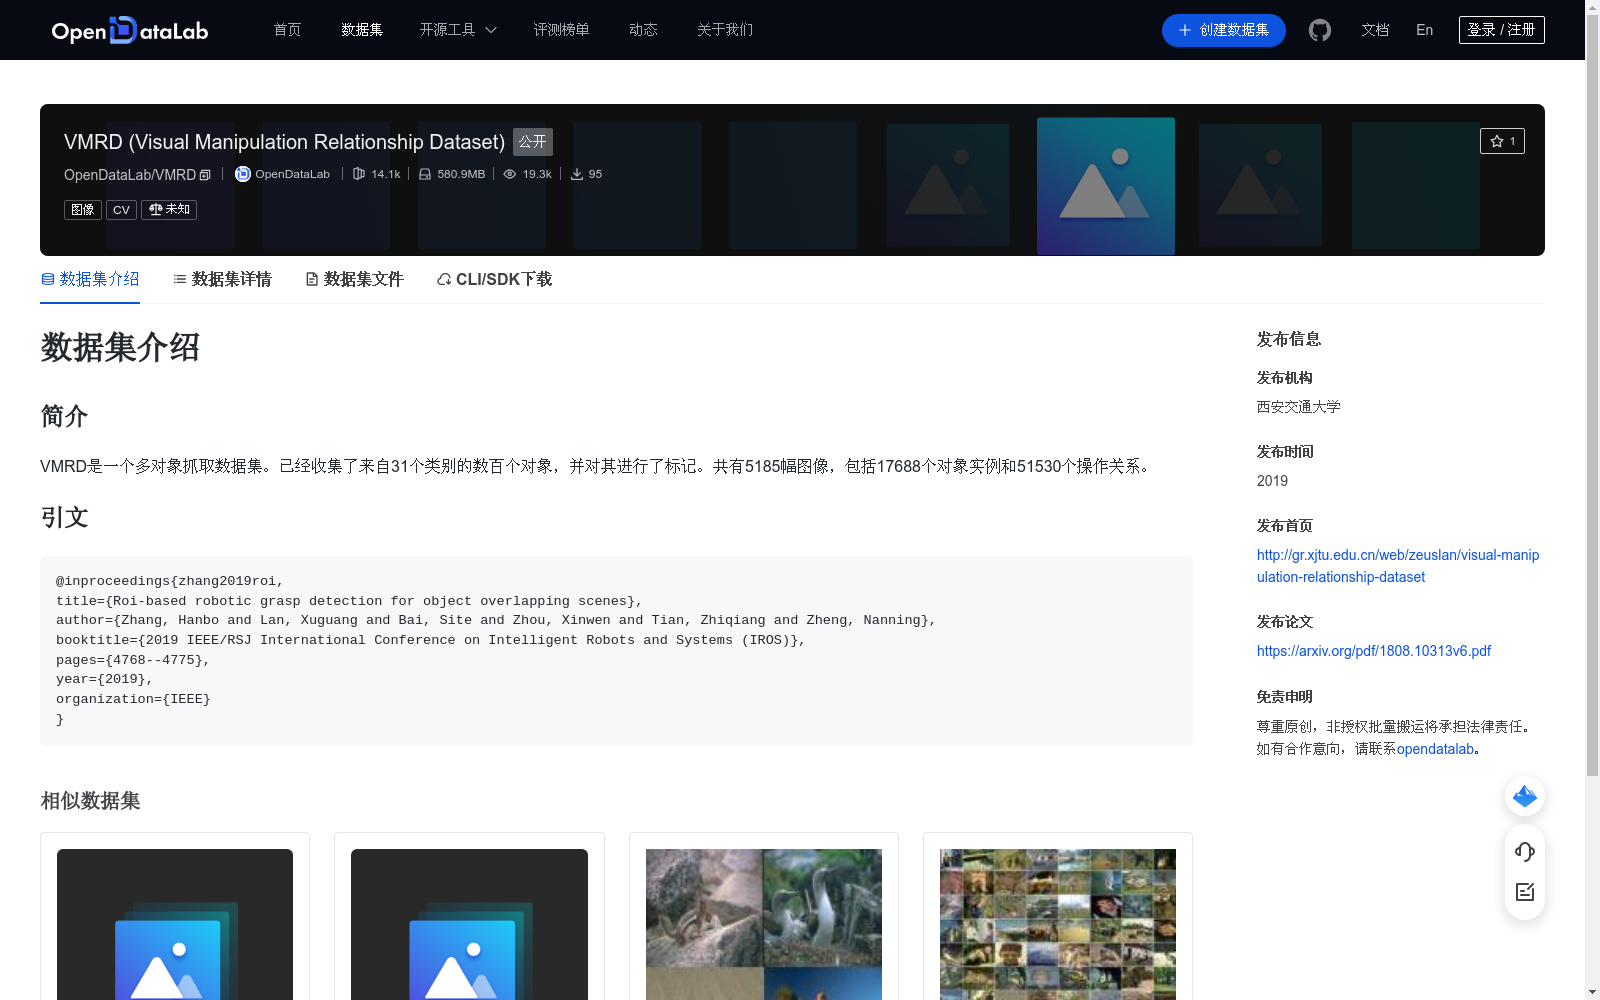This screenshot has height=1000, width=1600.
Task: Open the GitHub icon in the header
Action: [x=1320, y=30]
